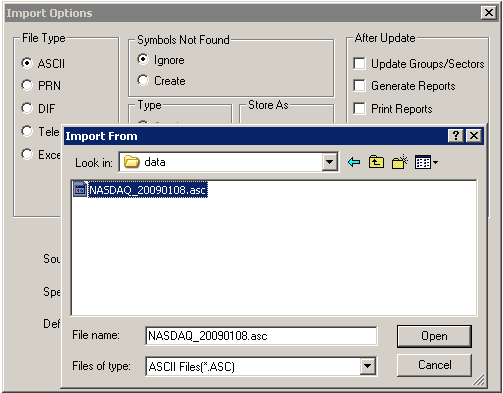This screenshot has height=393, width=503.
Task: Open the Files of type dropdown
Action: pyautogui.click(x=367, y=366)
